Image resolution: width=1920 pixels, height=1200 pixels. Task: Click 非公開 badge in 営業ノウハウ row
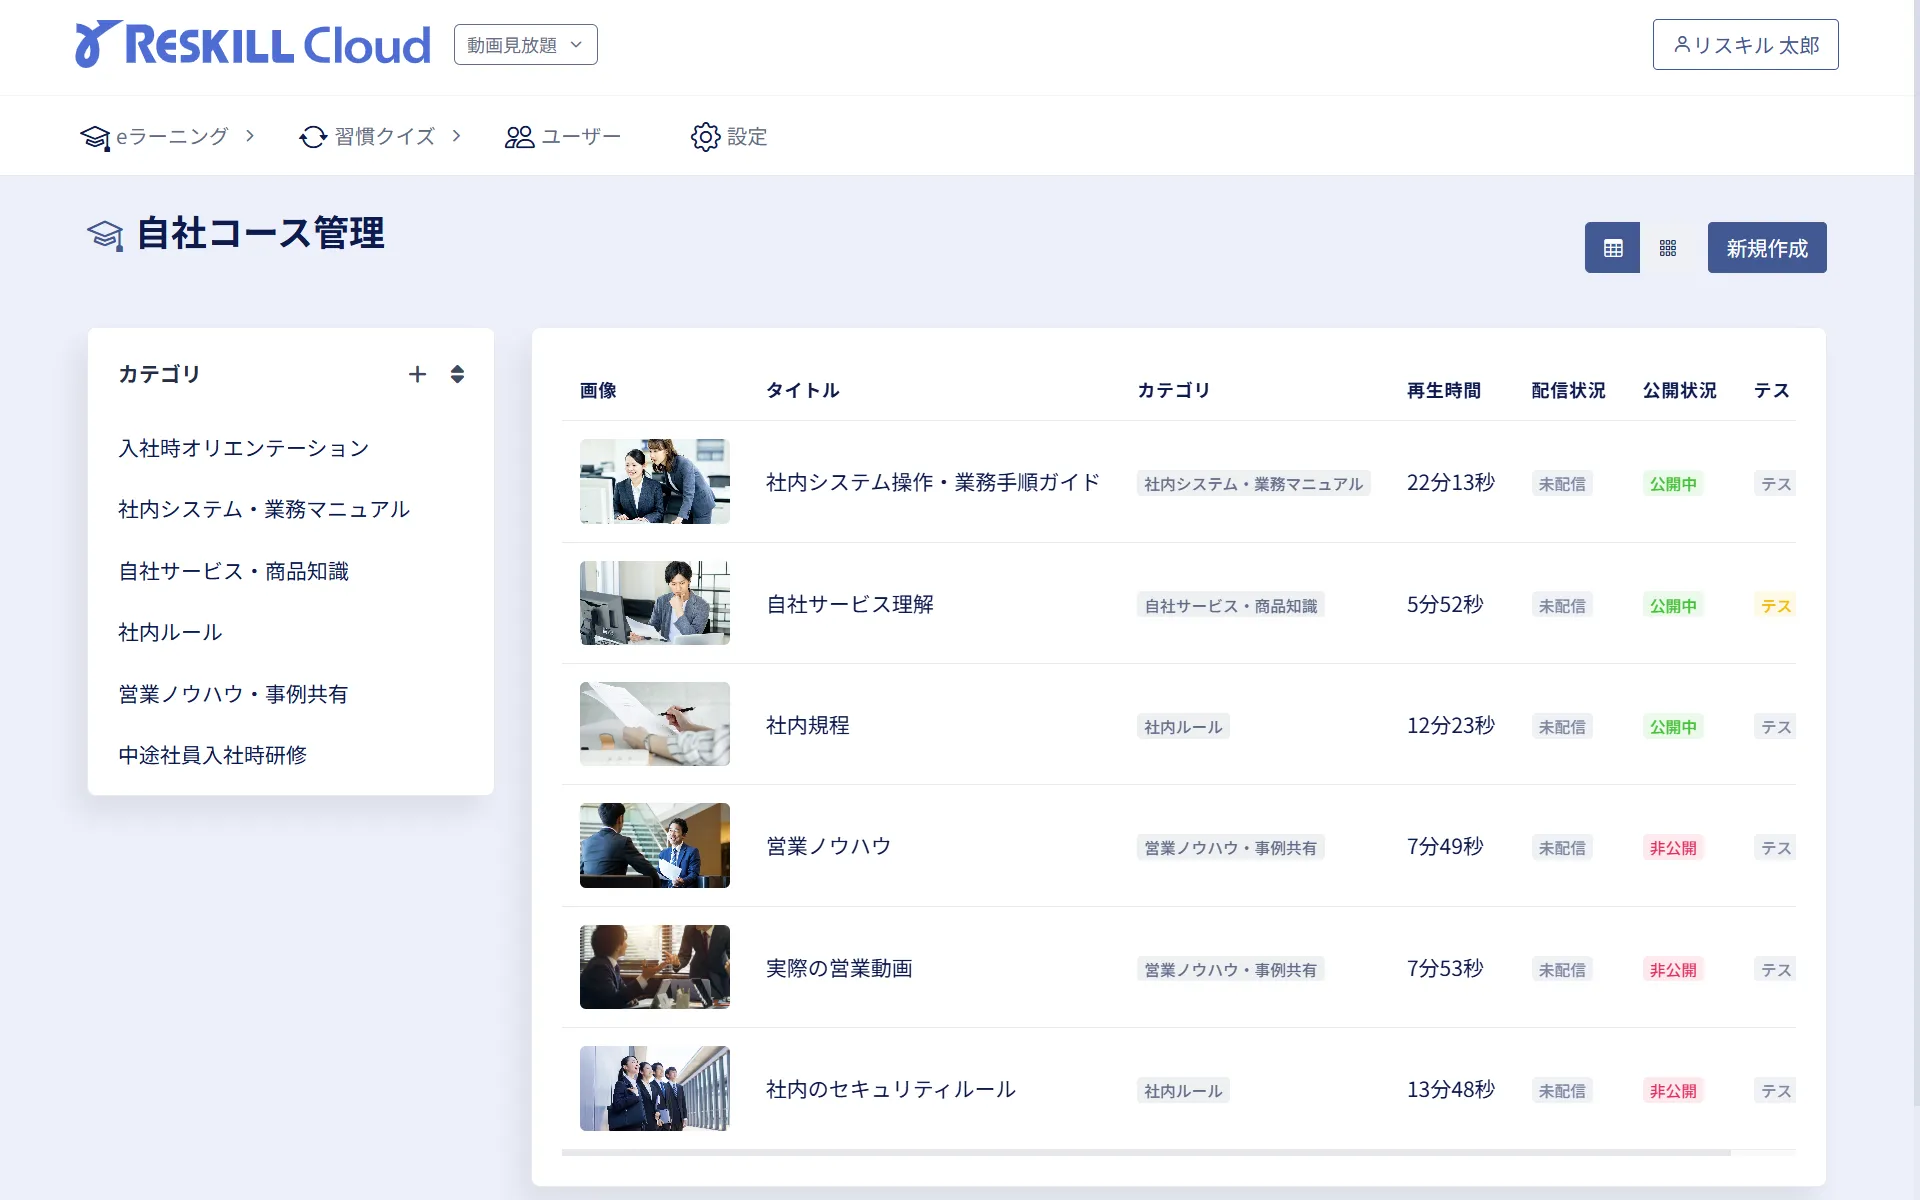tap(1673, 848)
